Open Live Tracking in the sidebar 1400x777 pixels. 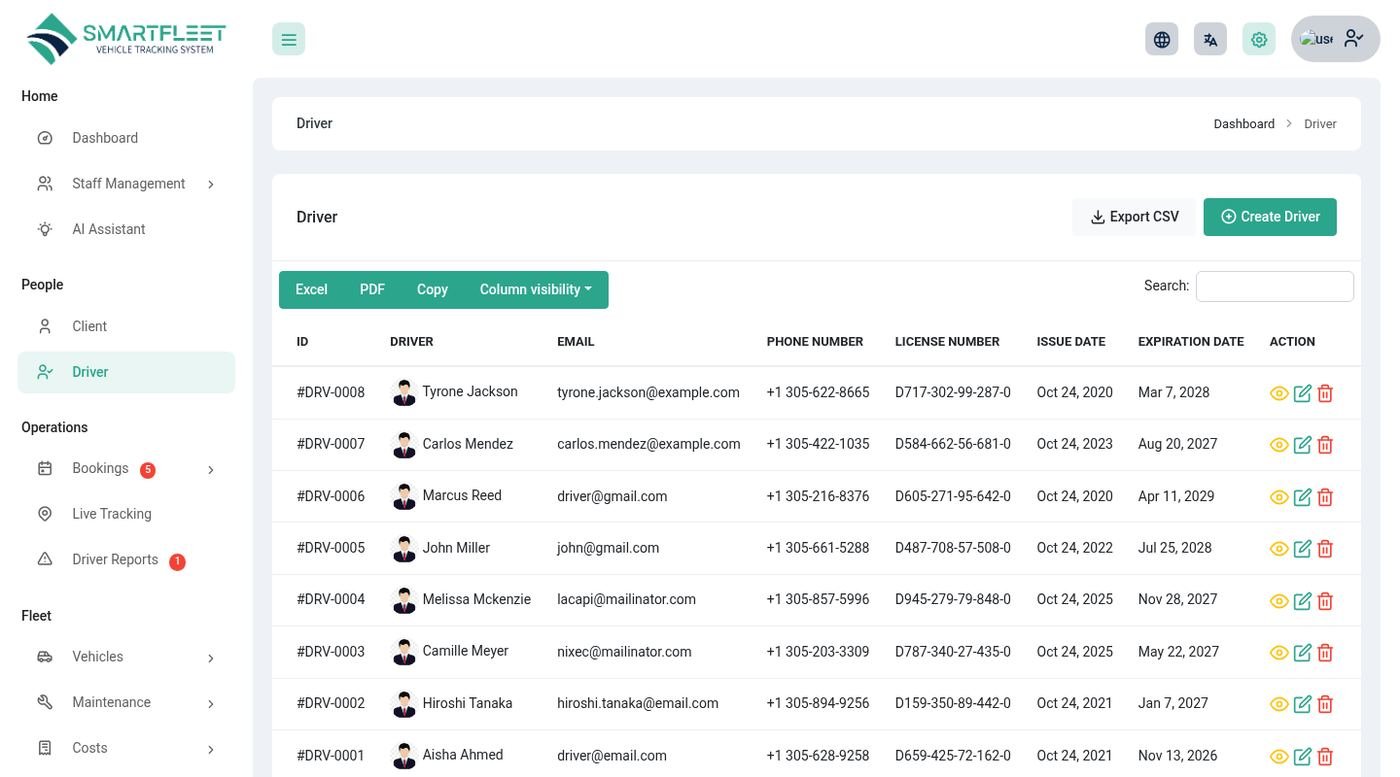pos(126,514)
